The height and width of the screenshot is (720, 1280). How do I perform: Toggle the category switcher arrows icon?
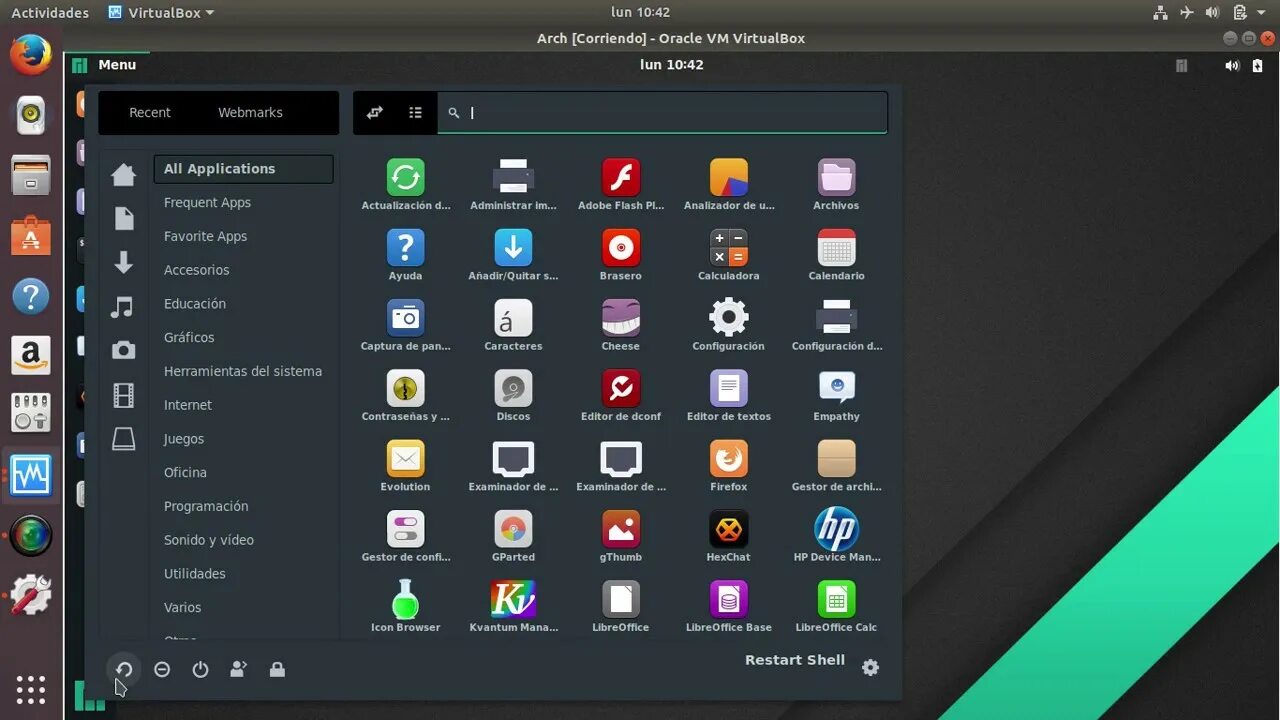click(374, 112)
